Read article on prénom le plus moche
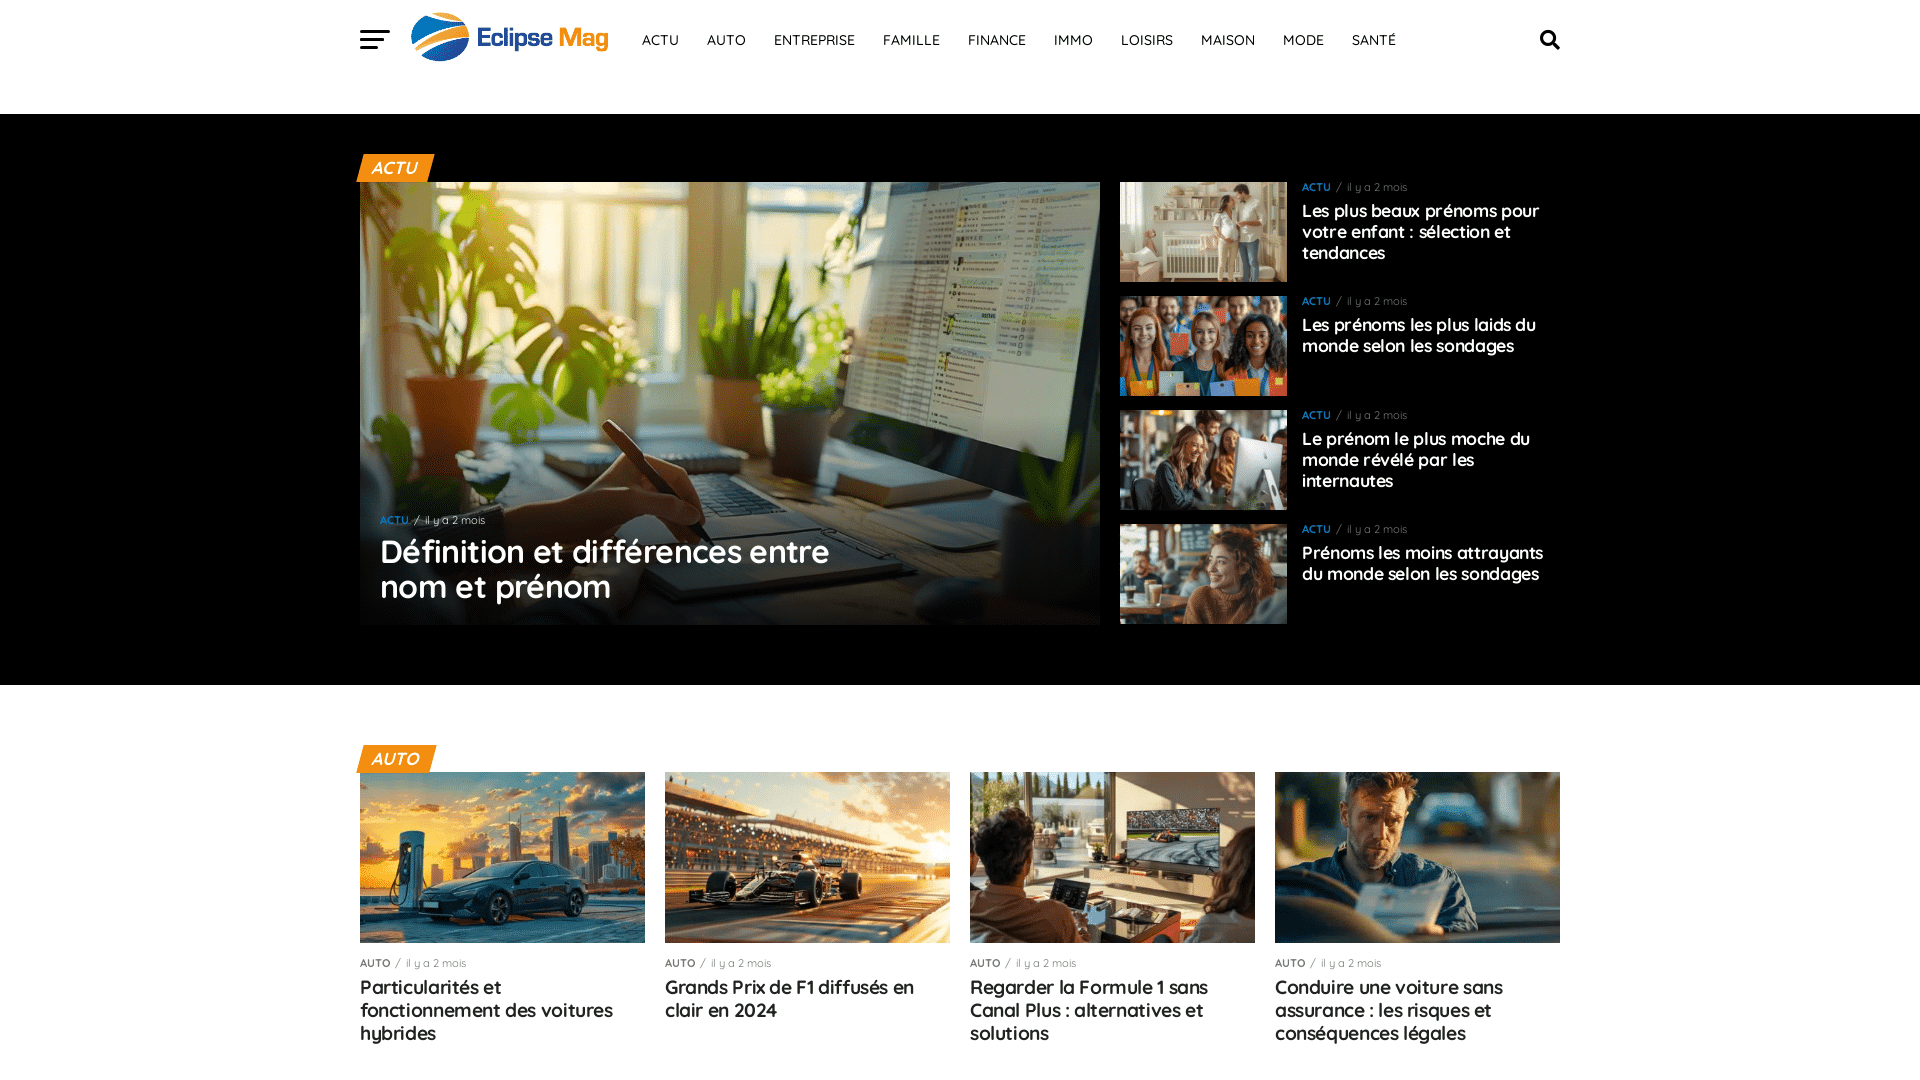This screenshot has width=1920, height=1080. point(1415,460)
